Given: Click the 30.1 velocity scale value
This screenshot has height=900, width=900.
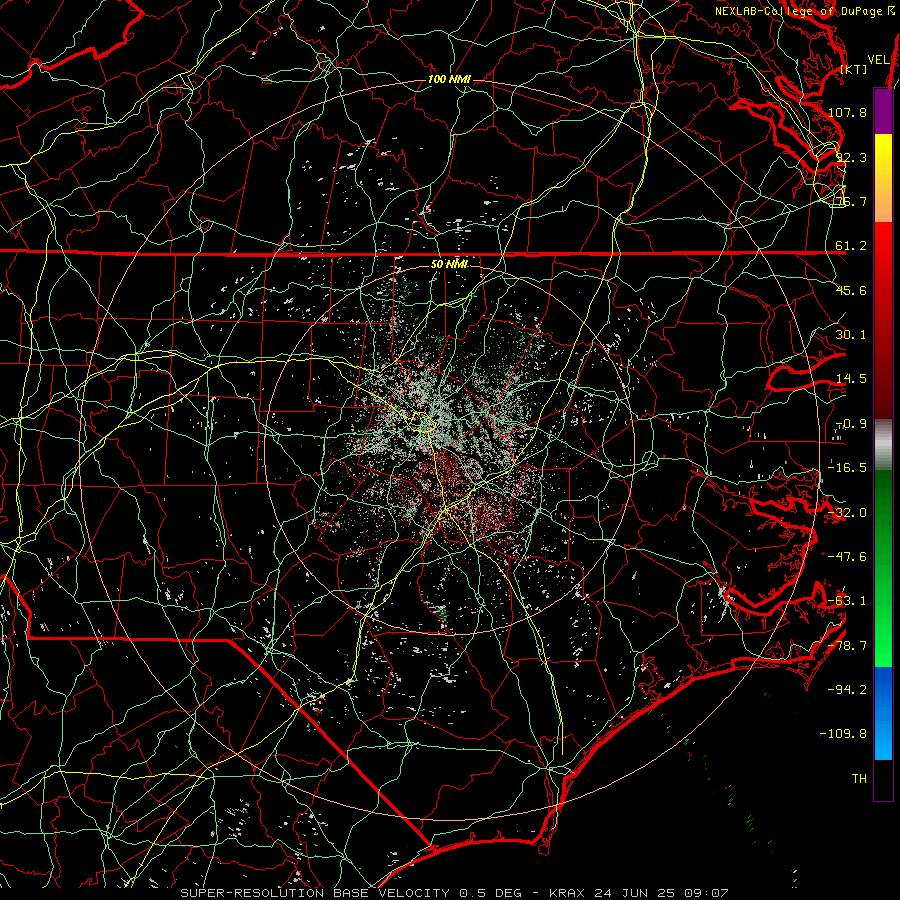Looking at the screenshot, I should 851,335.
